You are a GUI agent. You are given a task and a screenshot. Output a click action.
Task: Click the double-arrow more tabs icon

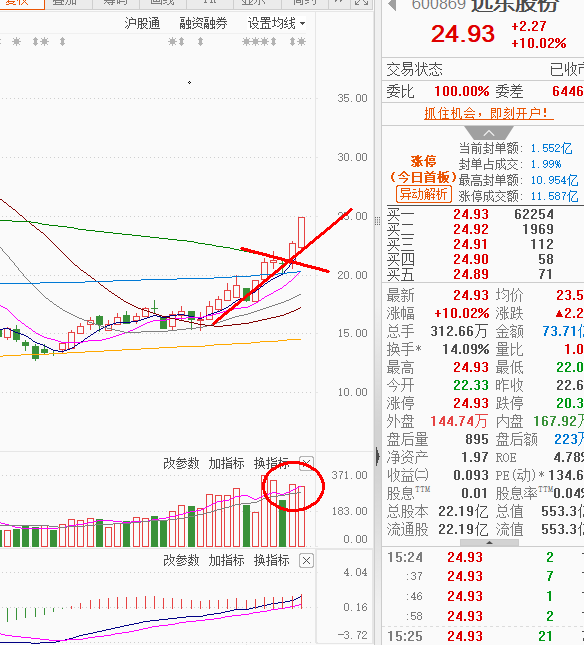point(339,2)
